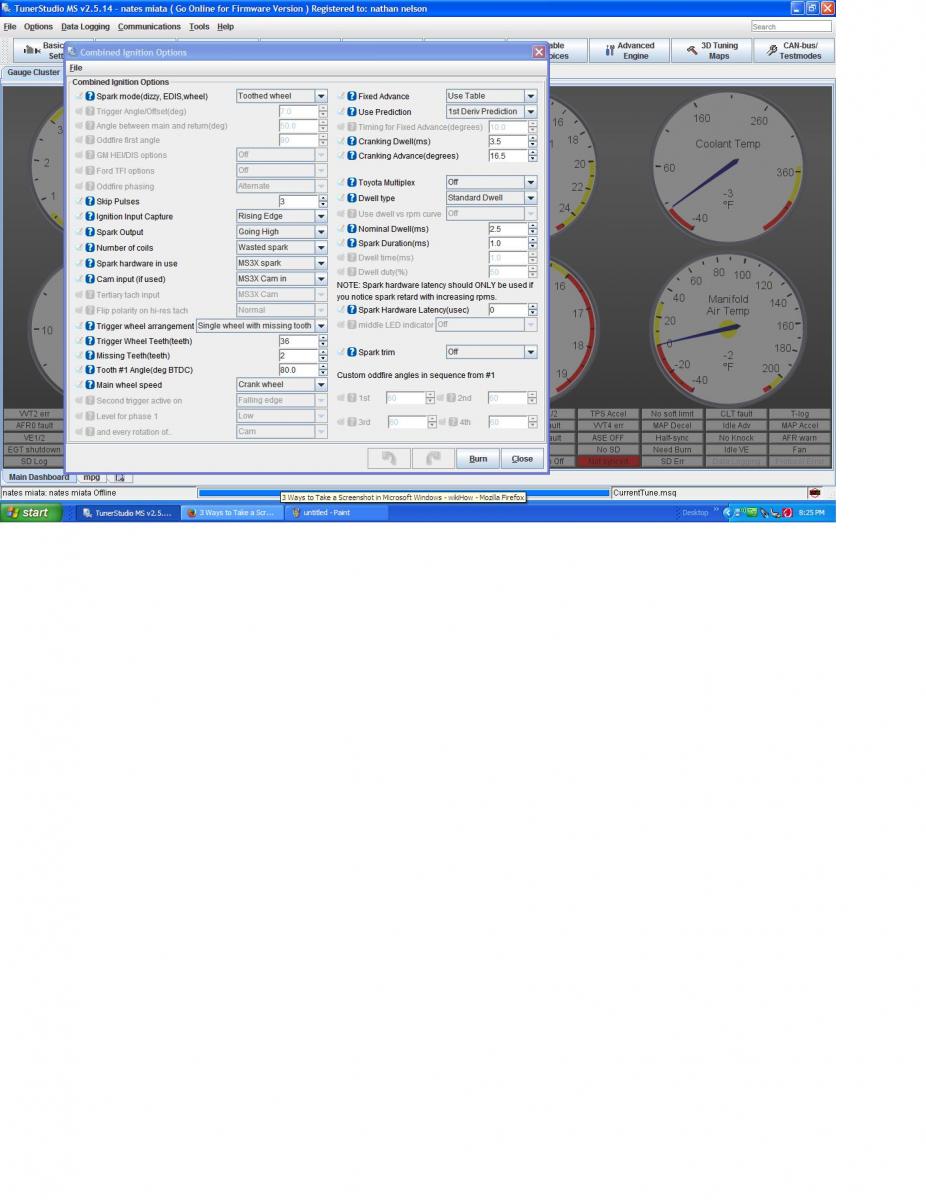Click the undo arrow button in dialog
This screenshot has width=926, height=1200.
(x=389, y=458)
